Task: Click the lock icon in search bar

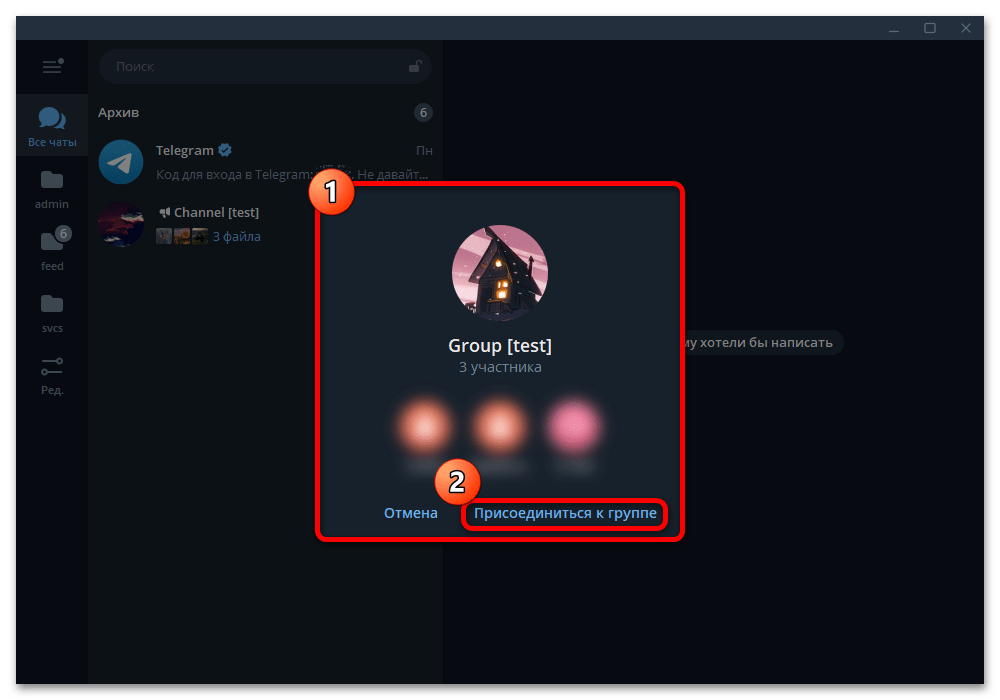Action: tap(415, 66)
